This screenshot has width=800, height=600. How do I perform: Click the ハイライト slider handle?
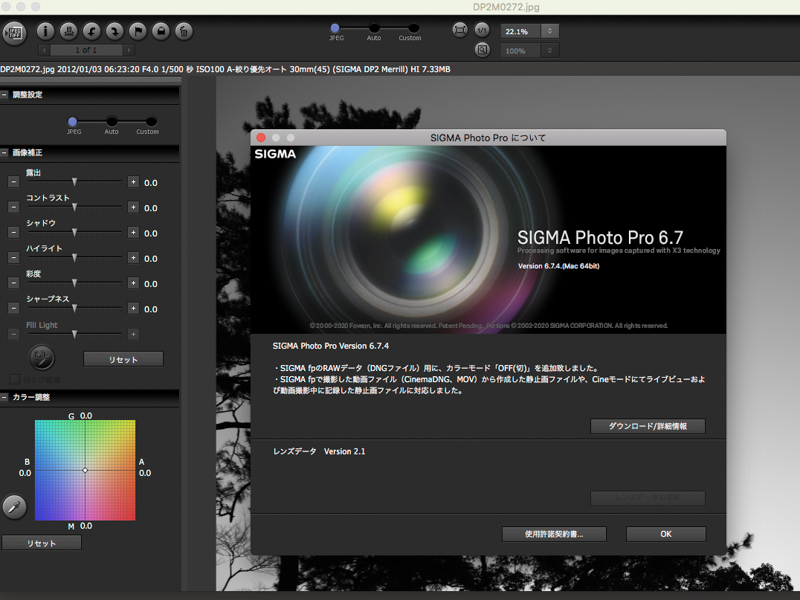pos(74,258)
